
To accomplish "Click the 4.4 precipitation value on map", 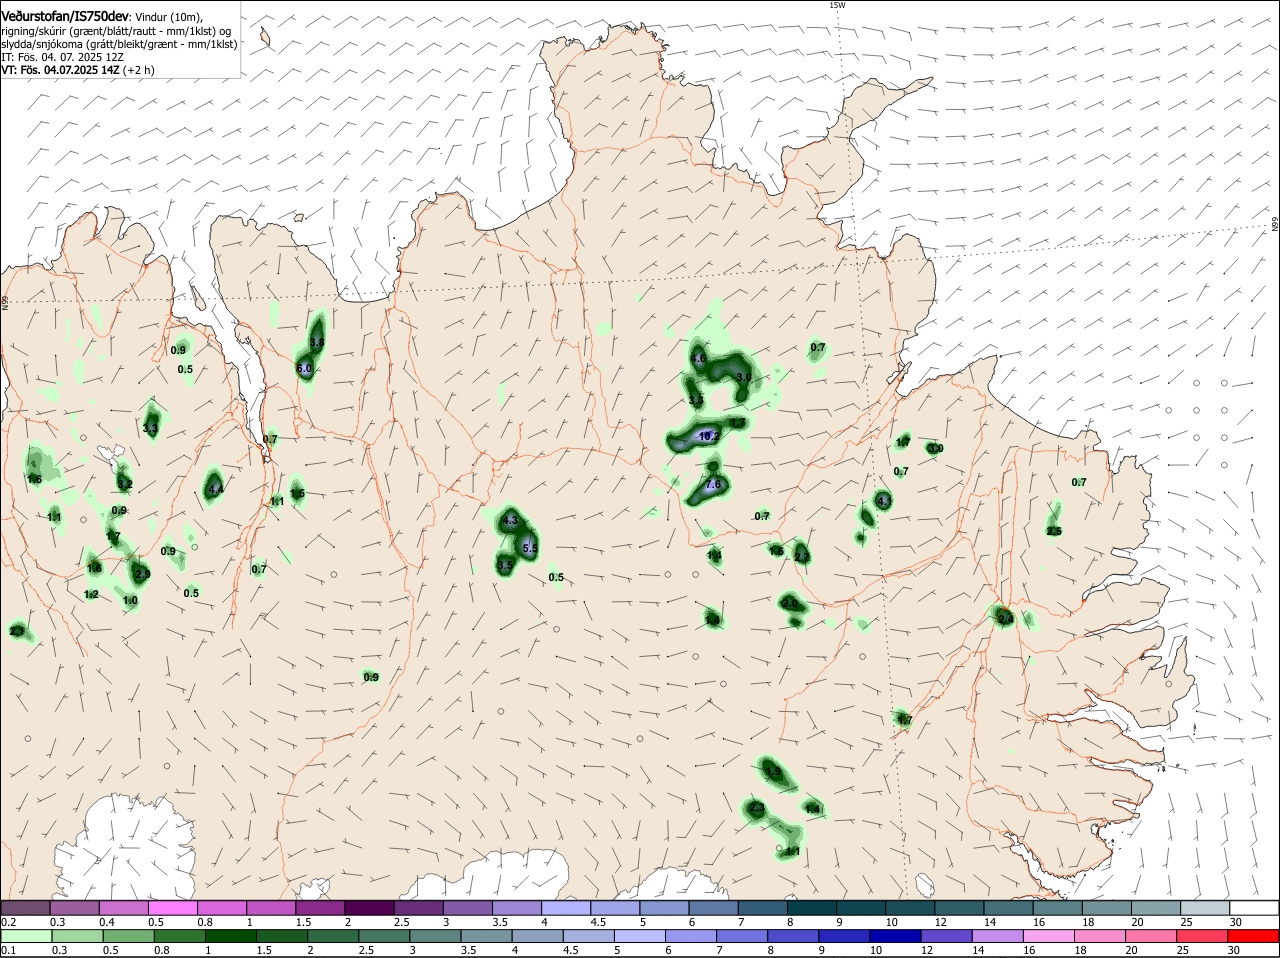I will click(214, 489).
